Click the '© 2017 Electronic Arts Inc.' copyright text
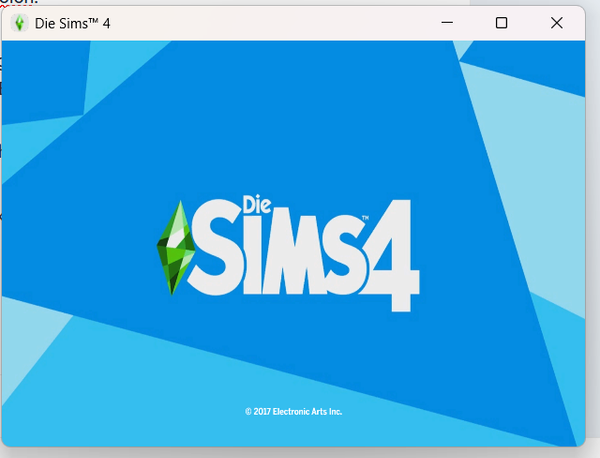The image size is (600, 458). (x=293, y=412)
